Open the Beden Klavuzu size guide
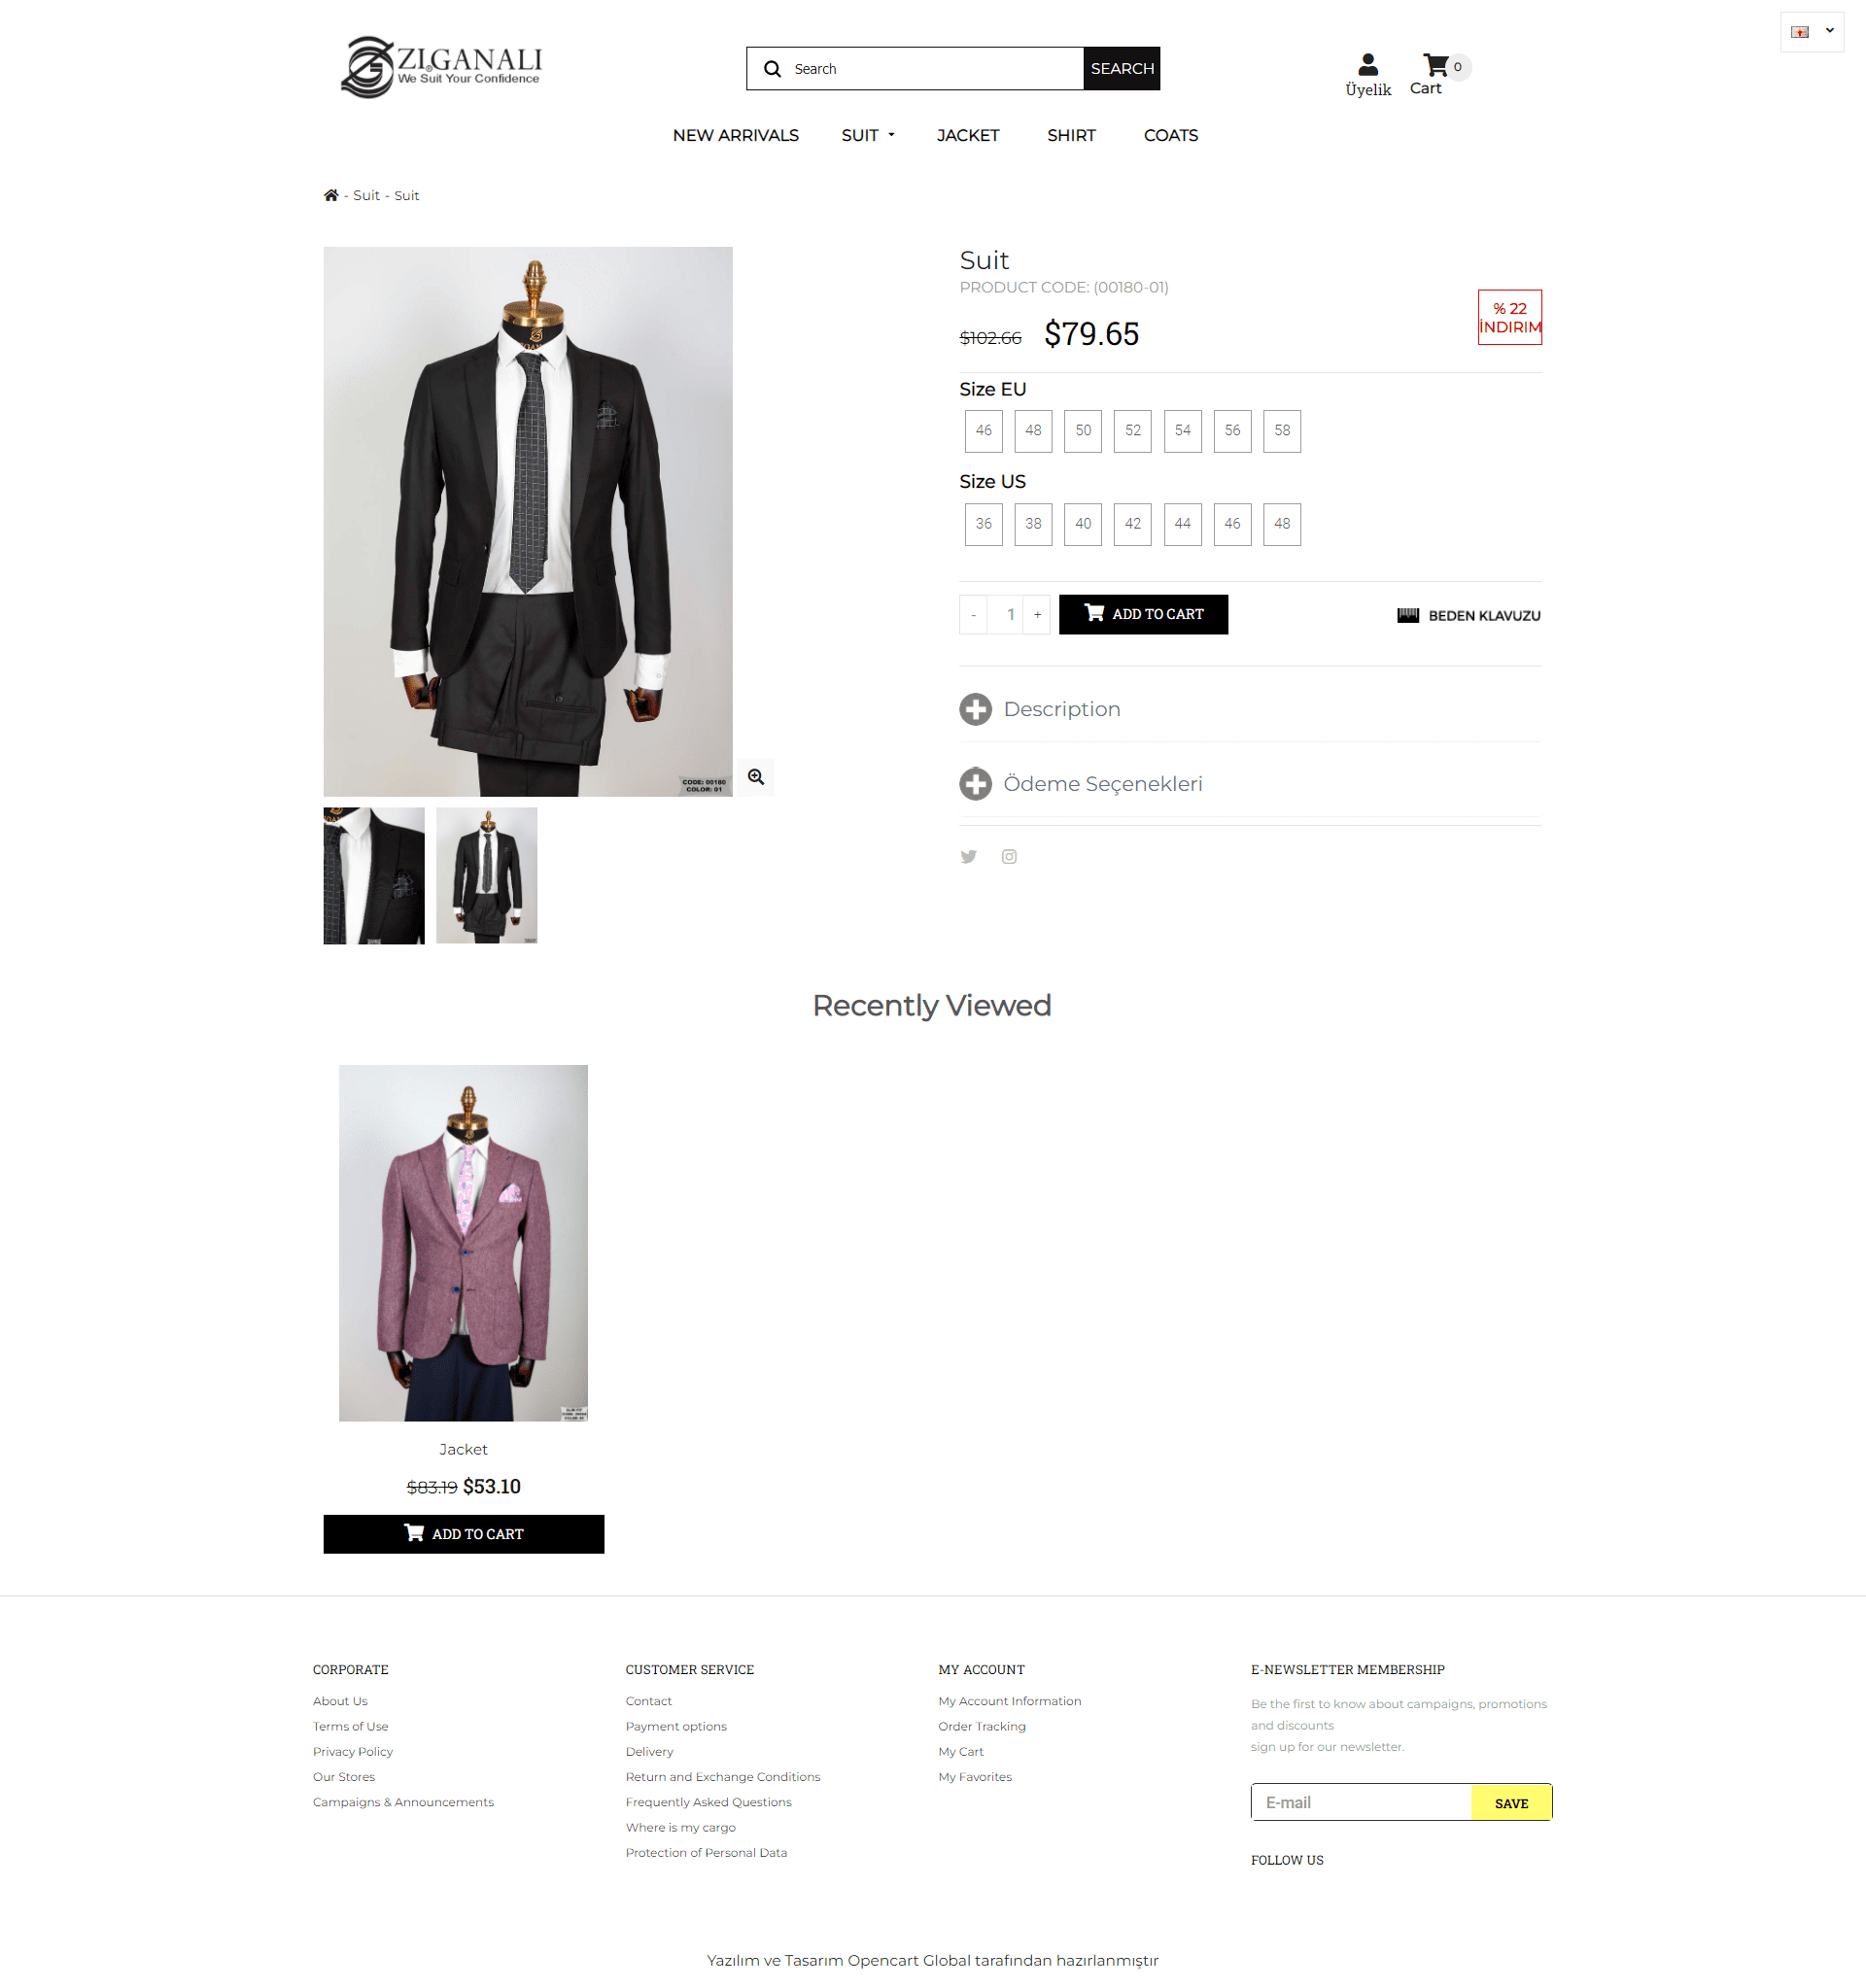This screenshot has width=1866, height=1988. [1468, 616]
